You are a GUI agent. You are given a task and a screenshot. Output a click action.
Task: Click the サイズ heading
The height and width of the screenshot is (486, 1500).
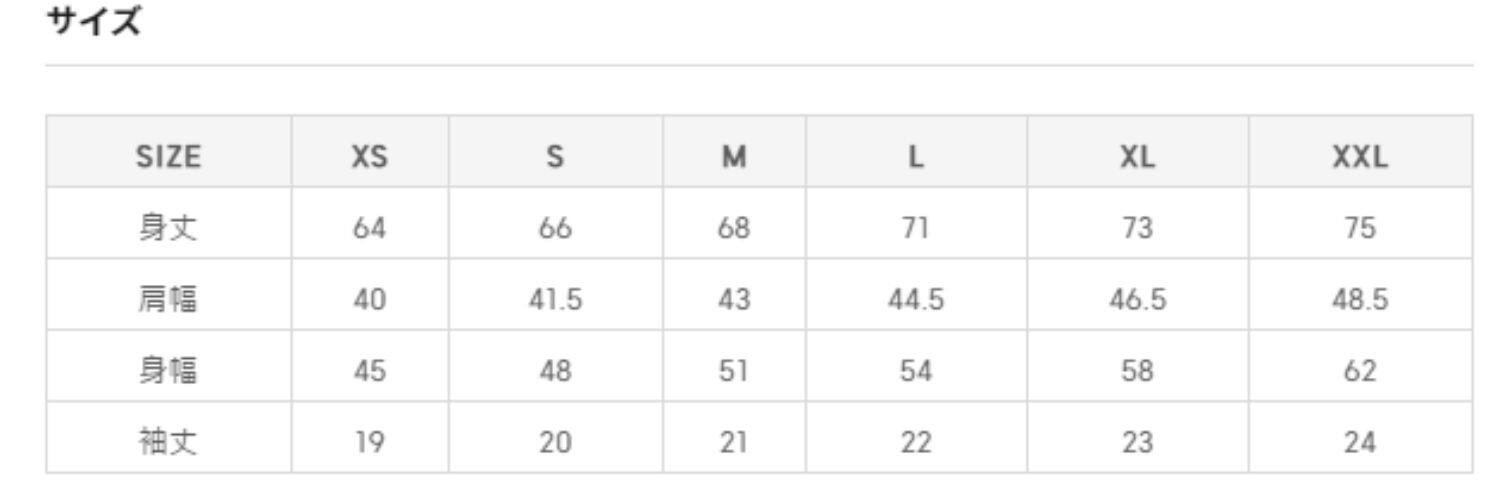coord(95,23)
